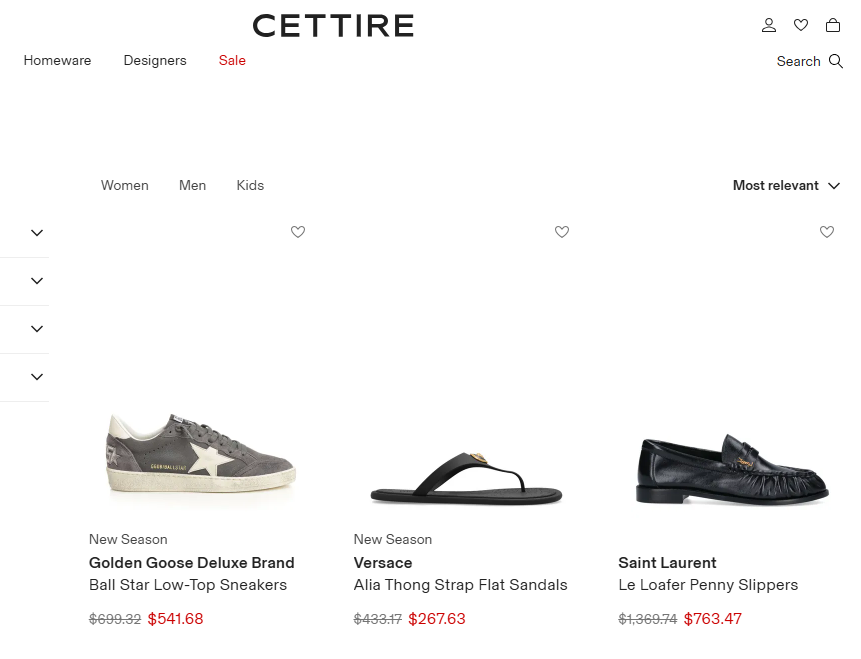The height and width of the screenshot is (659, 861).
Task: Favorite the Golden Goose sneakers heart
Action: pyautogui.click(x=298, y=232)
